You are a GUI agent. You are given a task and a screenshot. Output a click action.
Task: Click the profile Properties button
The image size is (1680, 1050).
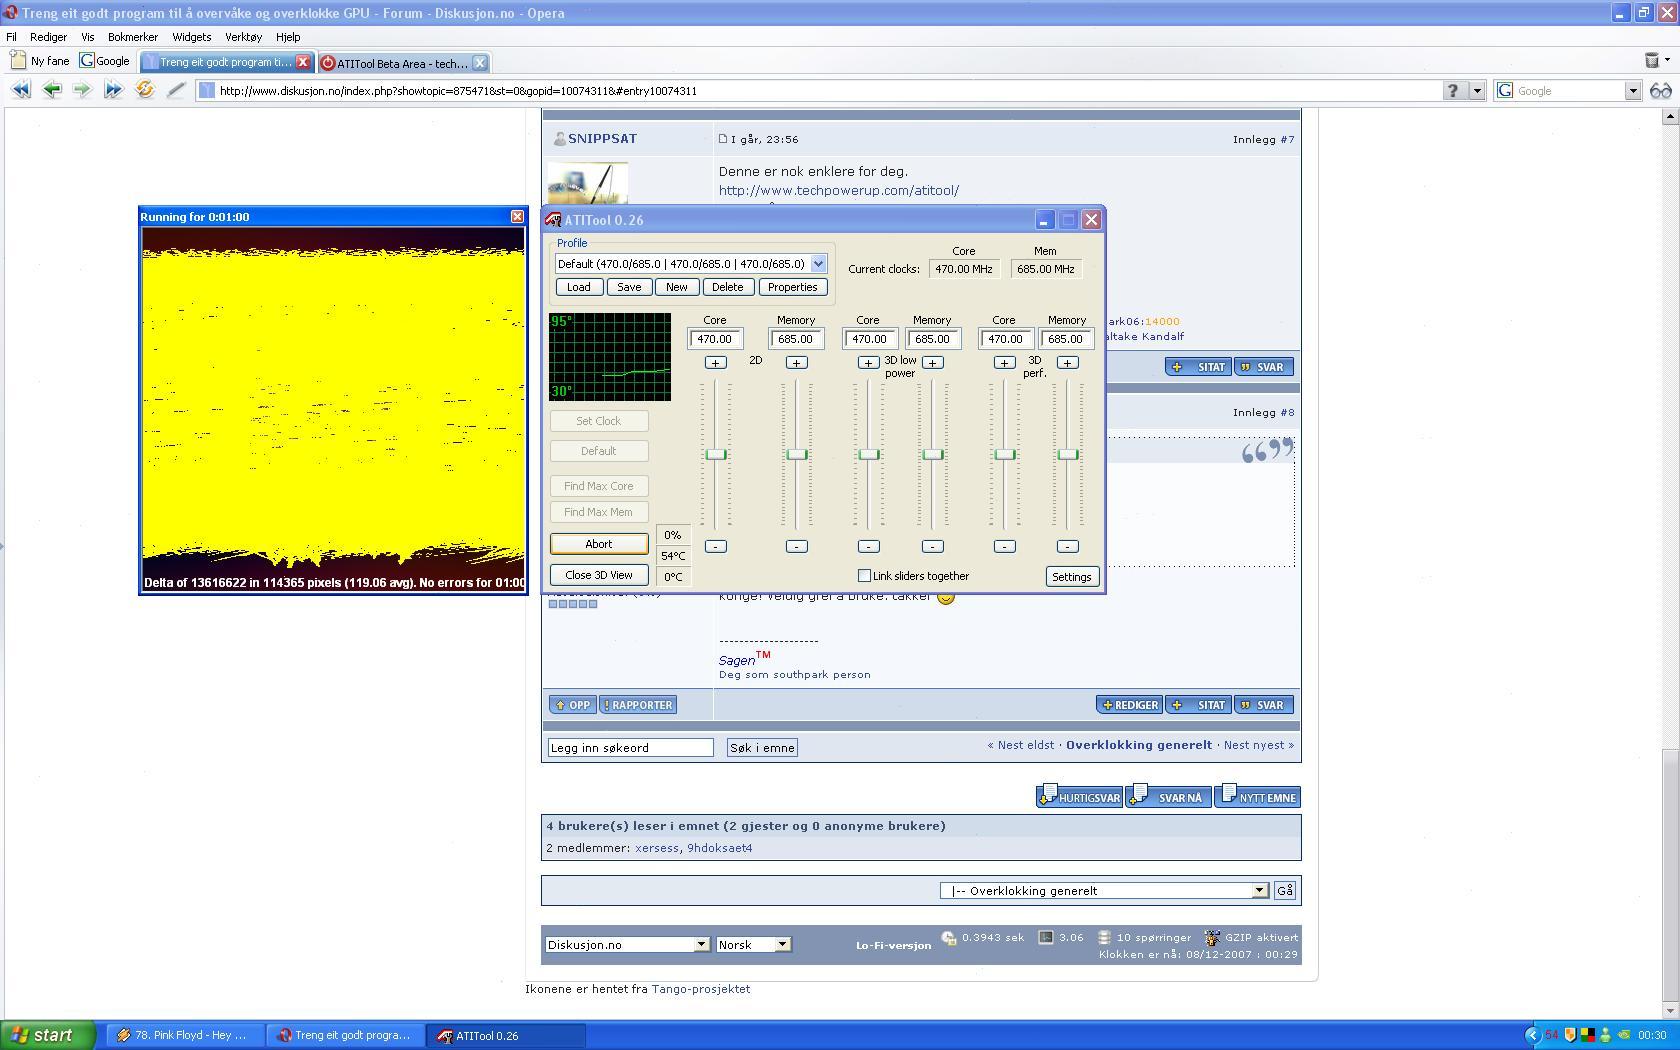tap(793, 287)
